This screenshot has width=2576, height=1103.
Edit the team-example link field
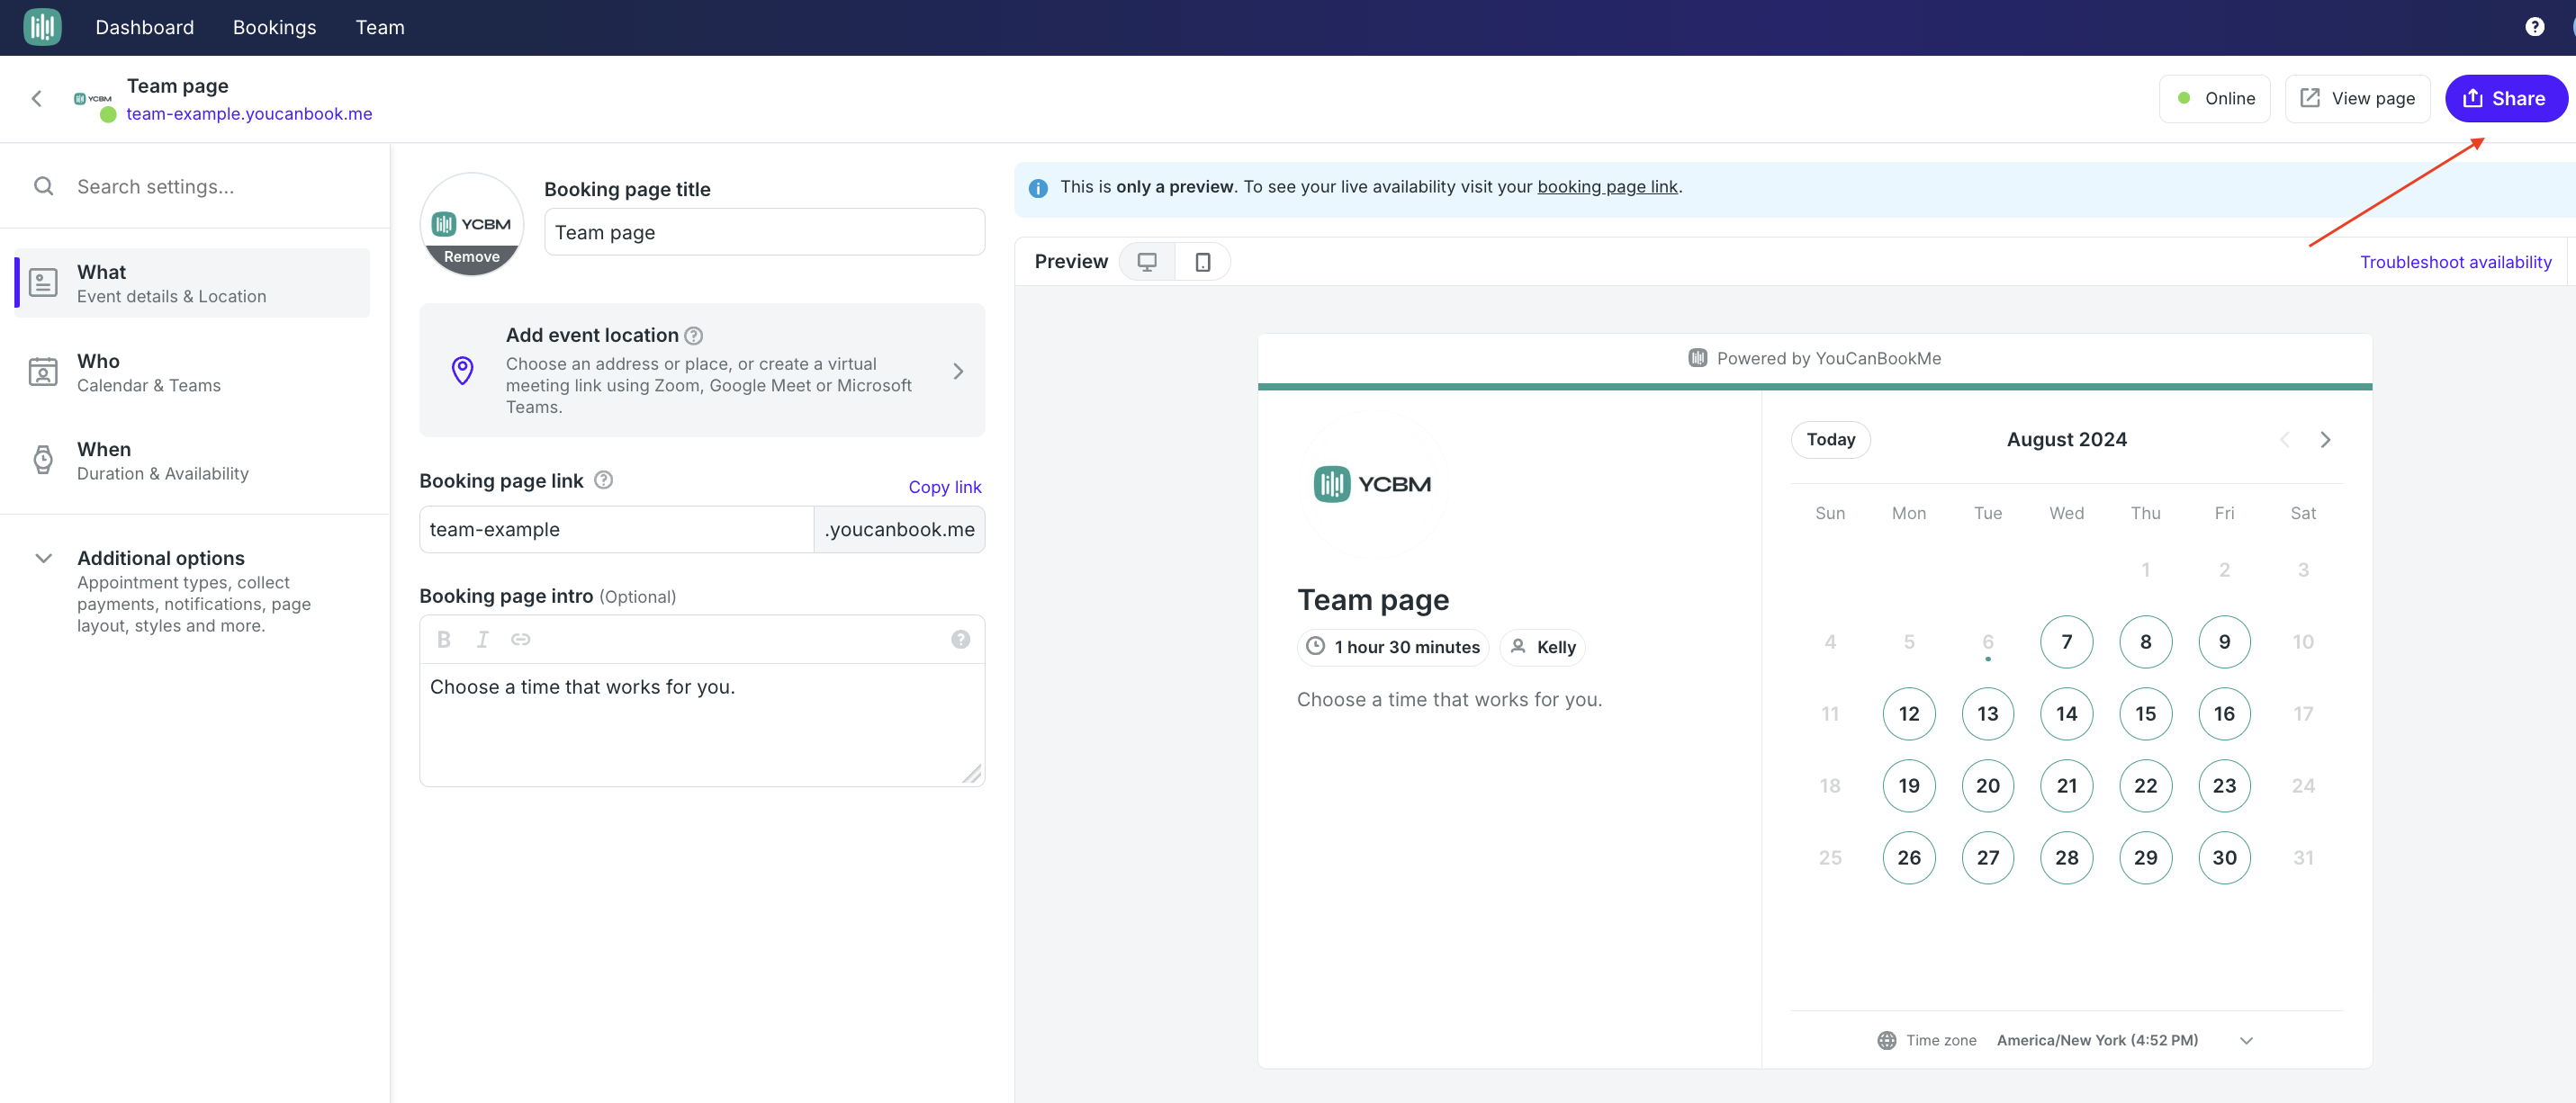tap(616, 530)
